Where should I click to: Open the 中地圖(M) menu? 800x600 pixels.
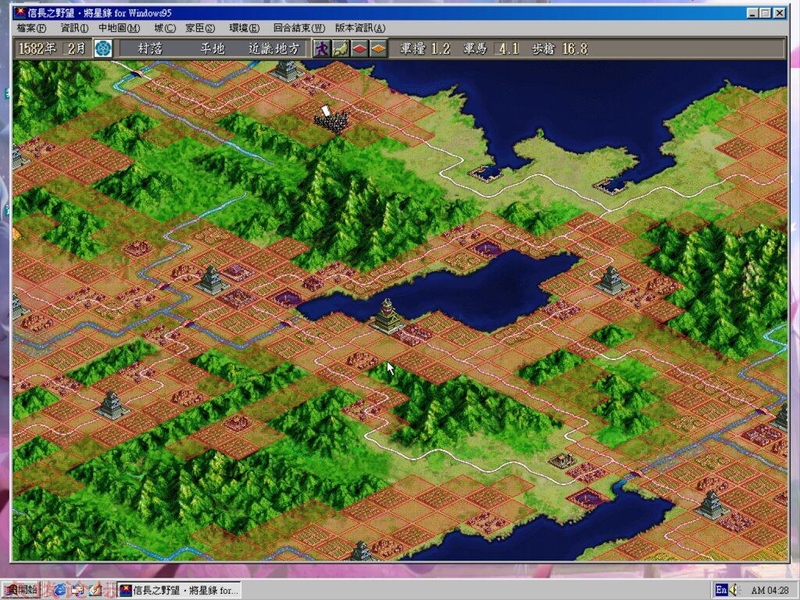[x=119, y=28]
